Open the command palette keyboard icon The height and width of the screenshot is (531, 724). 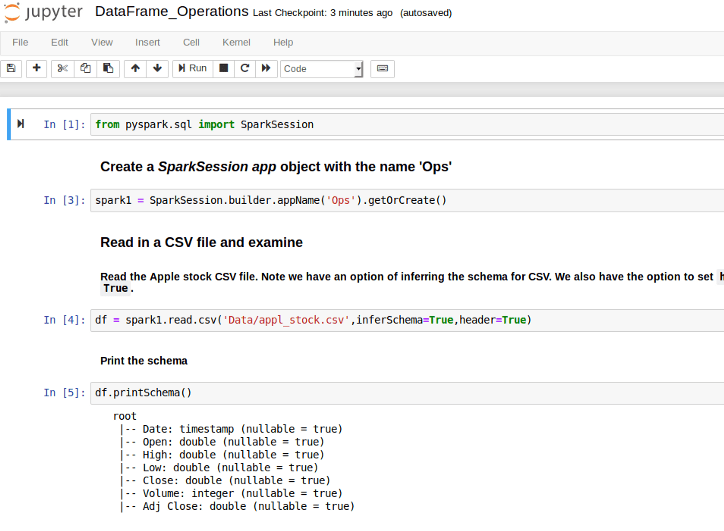pos(382,68)
